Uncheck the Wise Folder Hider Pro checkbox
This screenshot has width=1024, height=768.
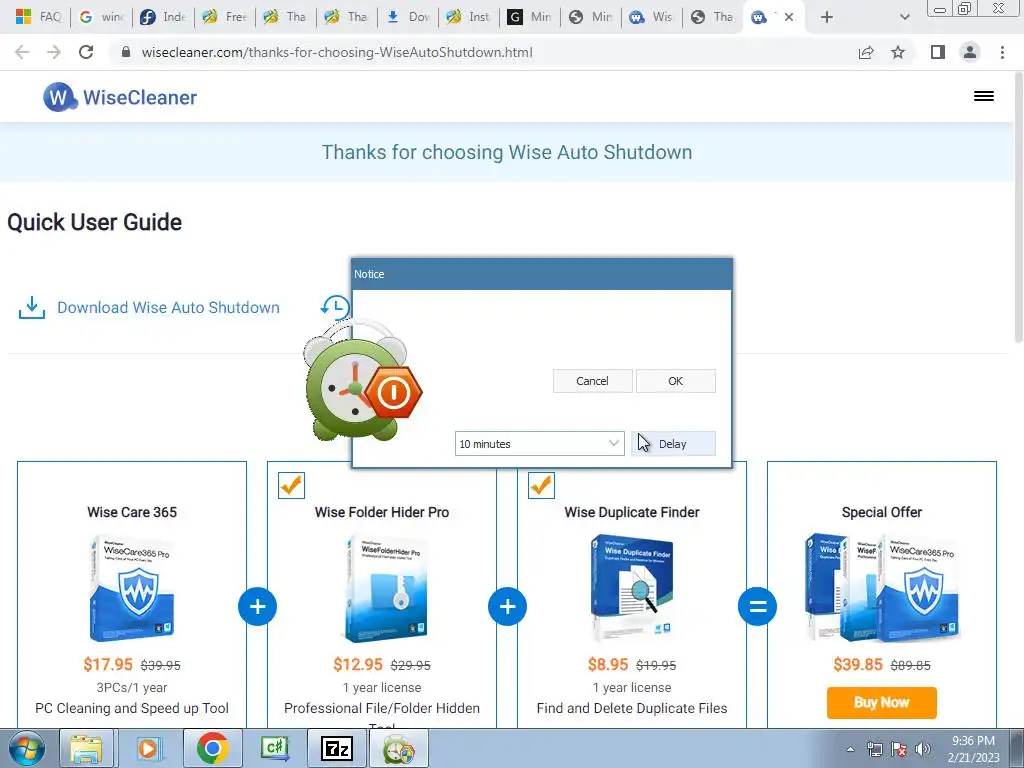[291, 485]
